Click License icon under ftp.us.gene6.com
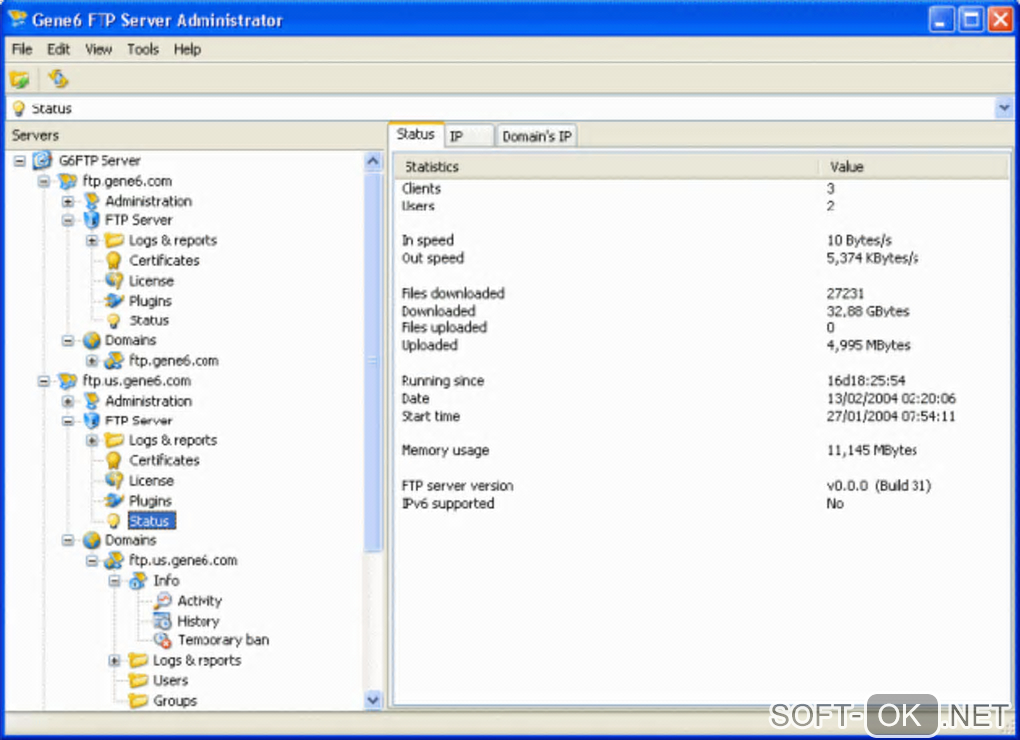 (x=114, y=481)
